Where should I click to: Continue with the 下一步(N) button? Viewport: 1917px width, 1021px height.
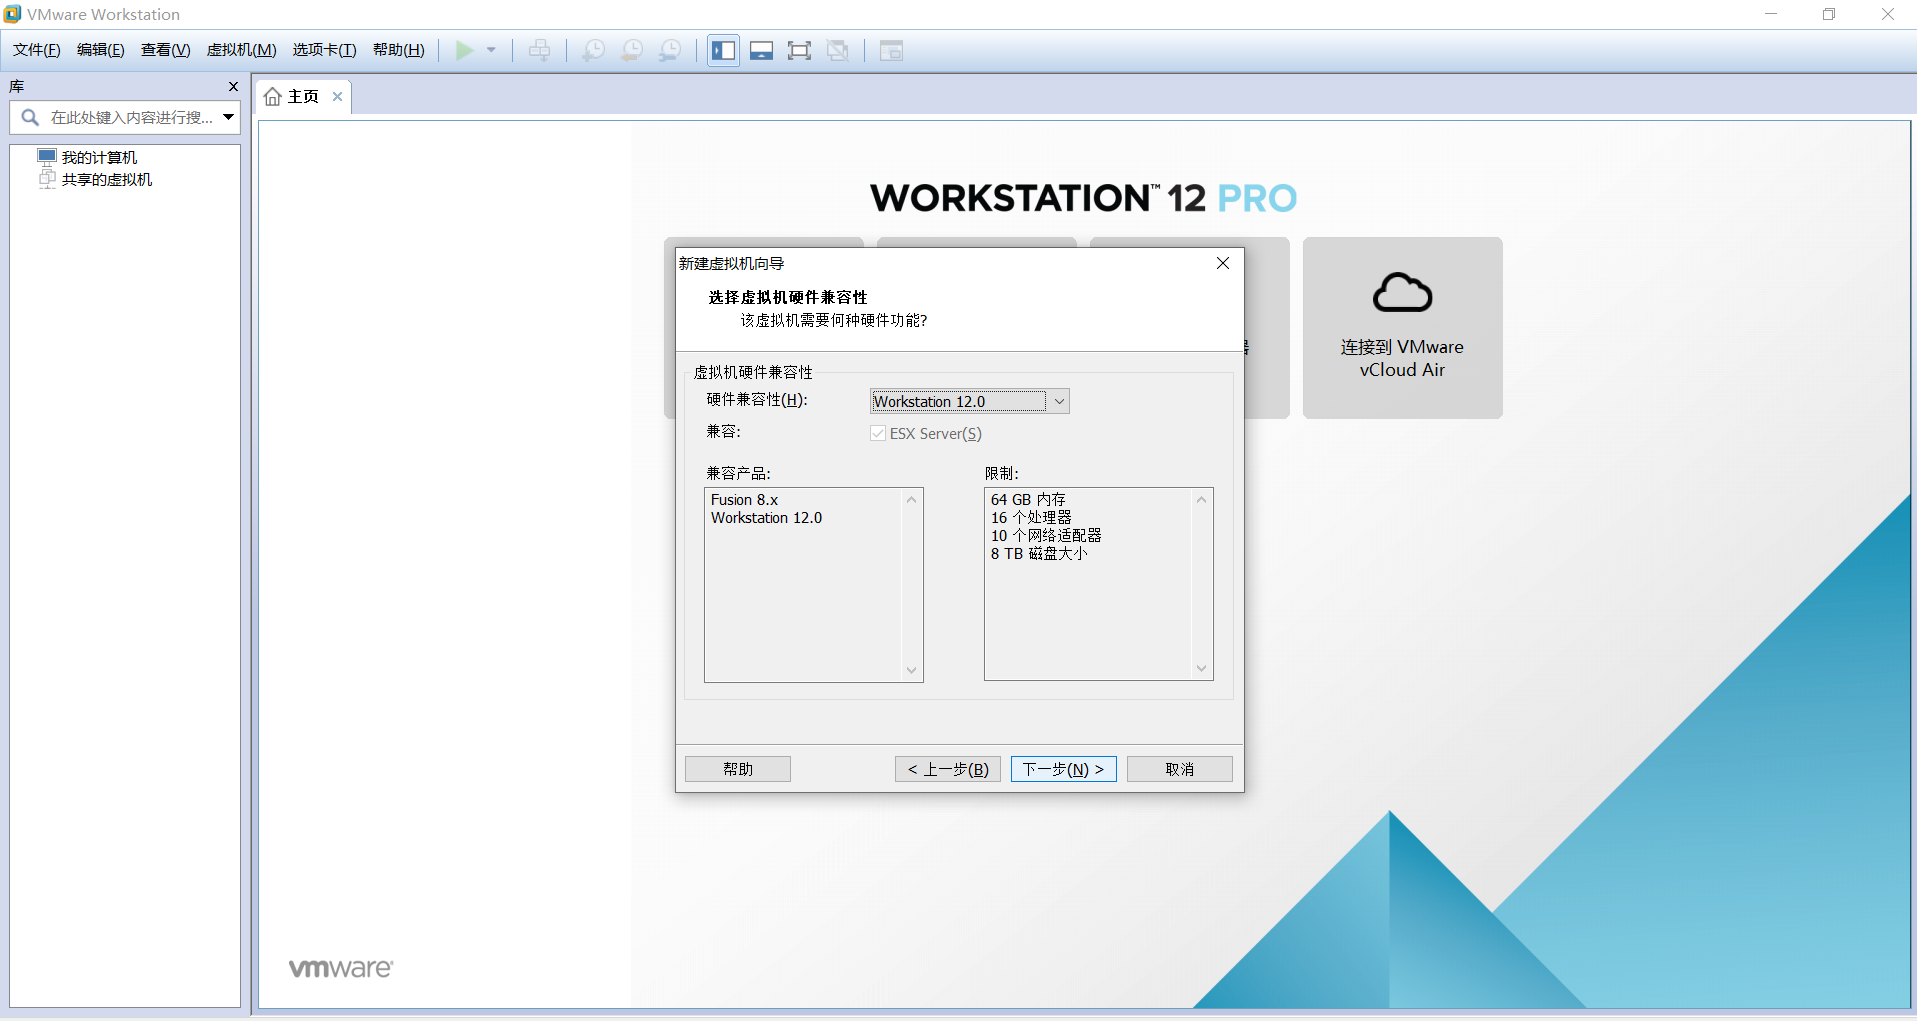pos(1064,769)
